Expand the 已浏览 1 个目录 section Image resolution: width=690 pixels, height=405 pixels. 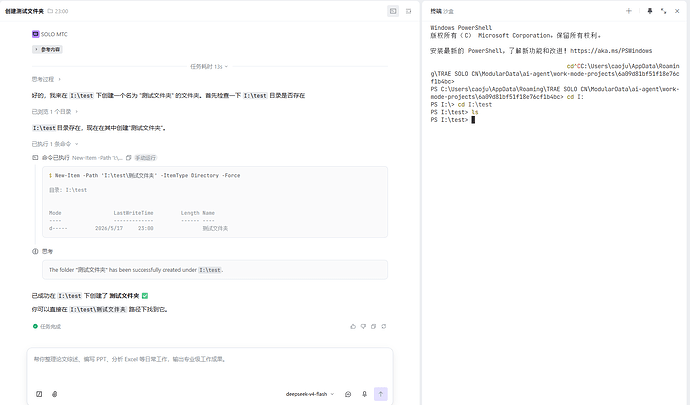tap(55, 112)
